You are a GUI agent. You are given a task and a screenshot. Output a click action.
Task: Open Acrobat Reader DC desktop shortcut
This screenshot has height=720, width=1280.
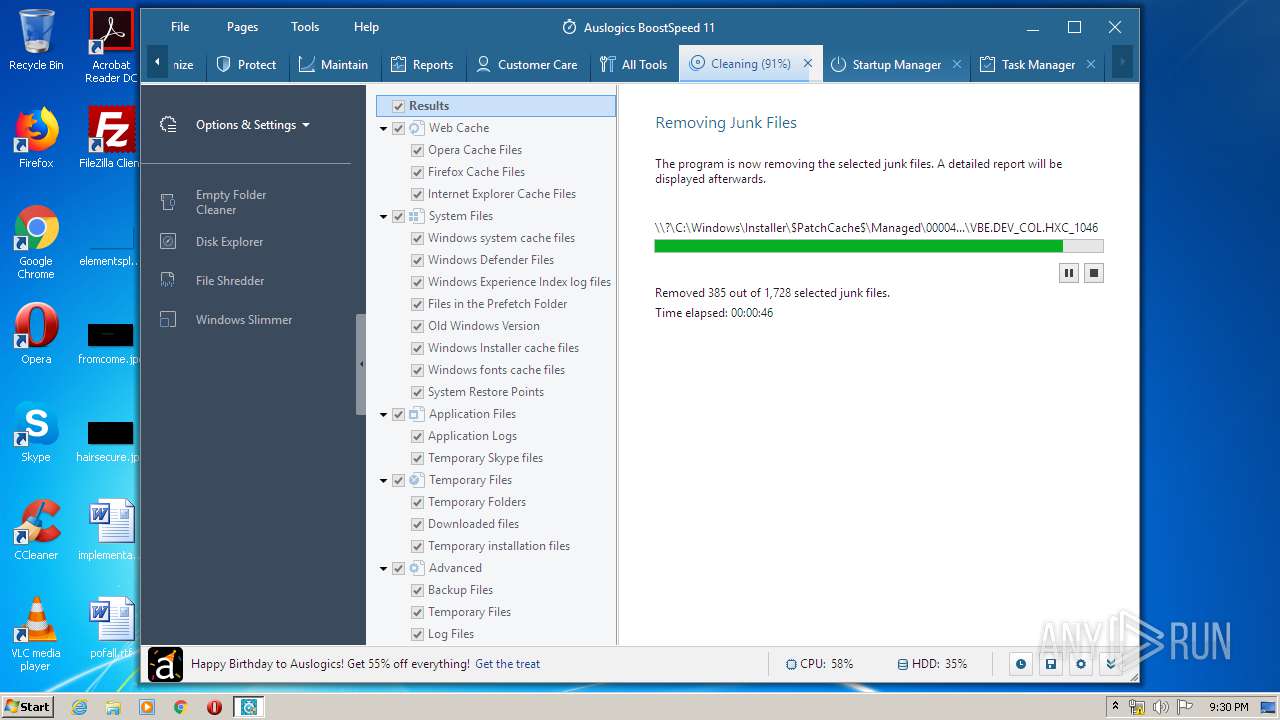pos(111,46)
